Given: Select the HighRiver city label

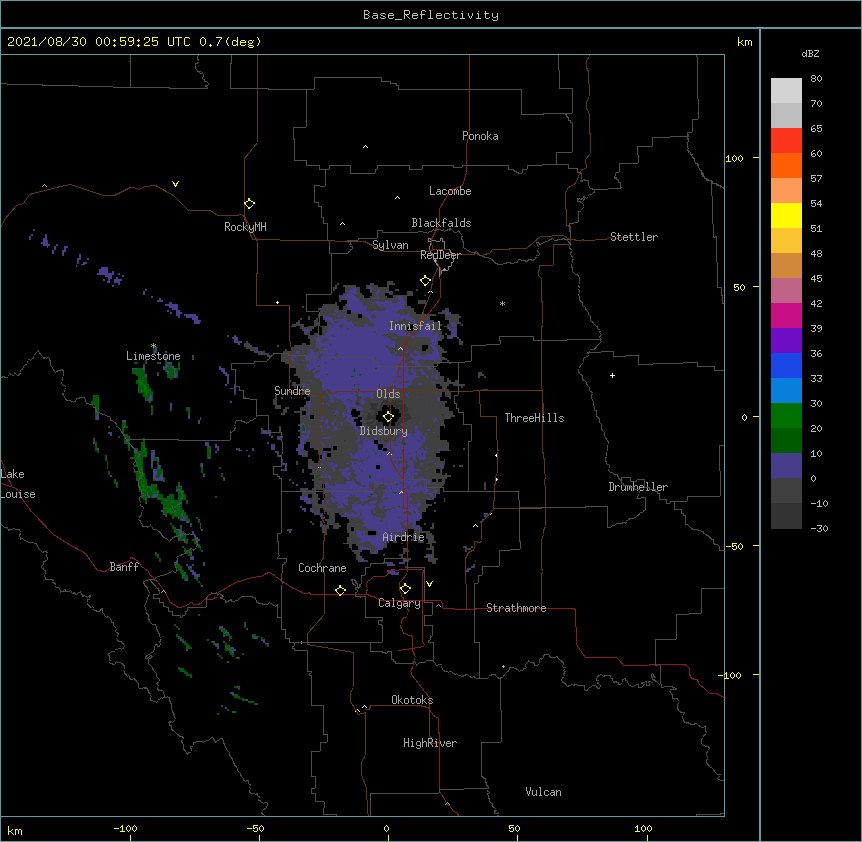Looking at the screenshot, I should click(x=430, y=743).
